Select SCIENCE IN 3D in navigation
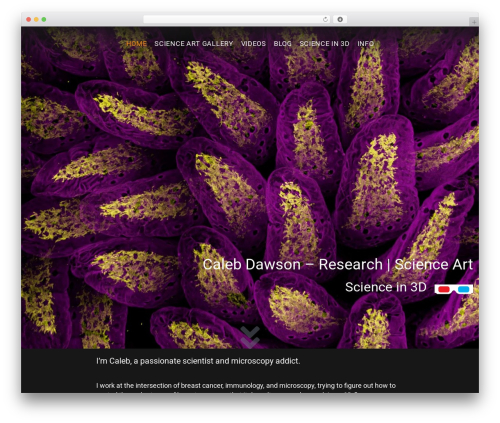 324,44
